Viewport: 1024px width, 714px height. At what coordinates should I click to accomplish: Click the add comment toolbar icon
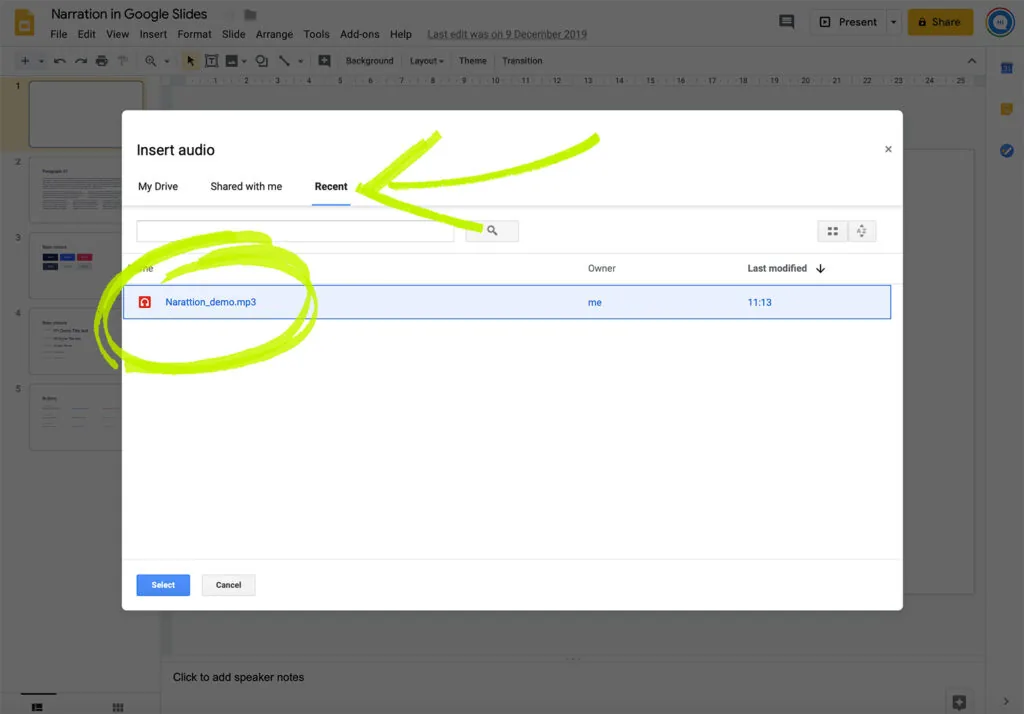[x=324, y=61]
